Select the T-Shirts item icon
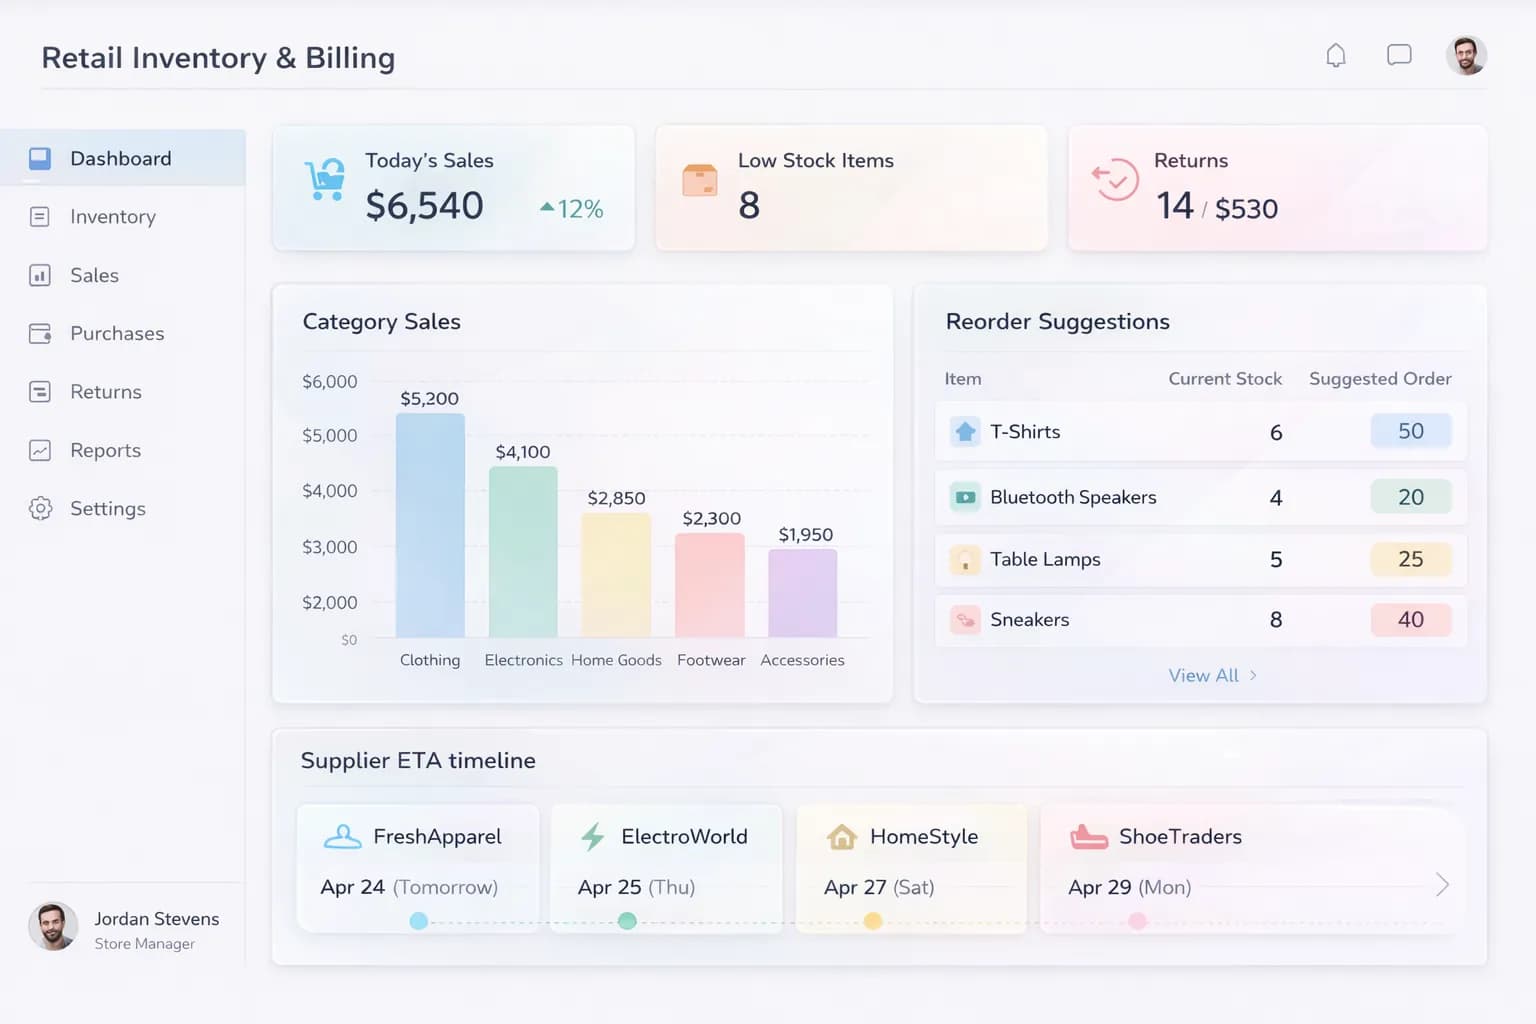The image size is (1536, 1024). coord(965,432)
